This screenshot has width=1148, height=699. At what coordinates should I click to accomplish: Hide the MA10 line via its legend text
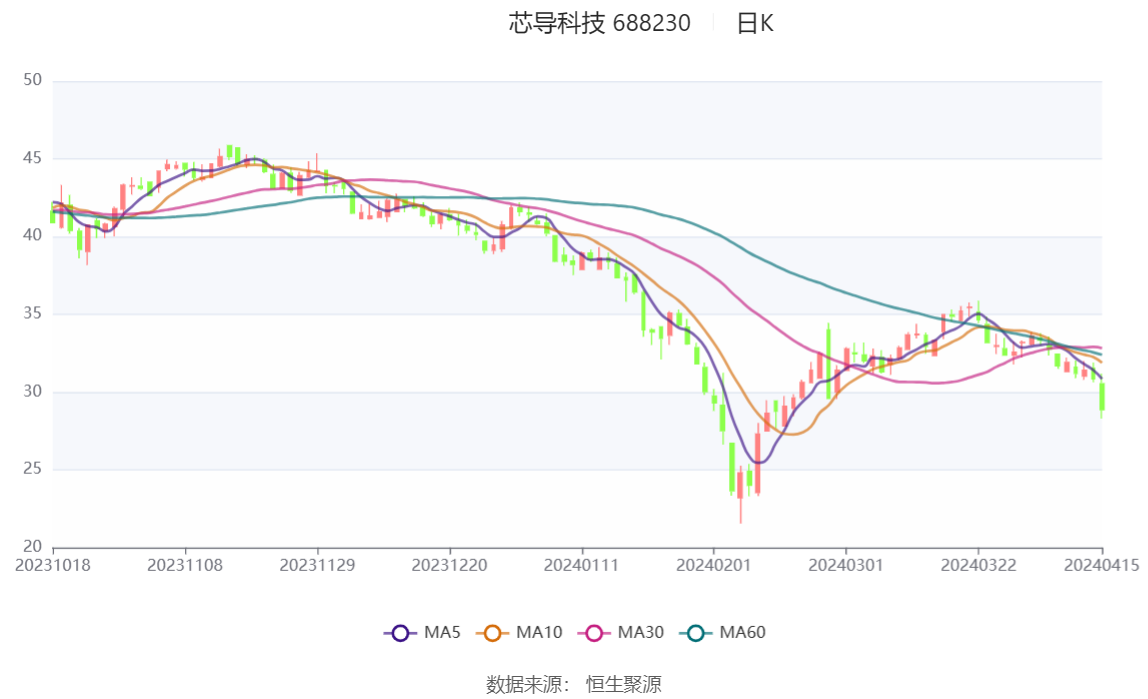point(539,632)
